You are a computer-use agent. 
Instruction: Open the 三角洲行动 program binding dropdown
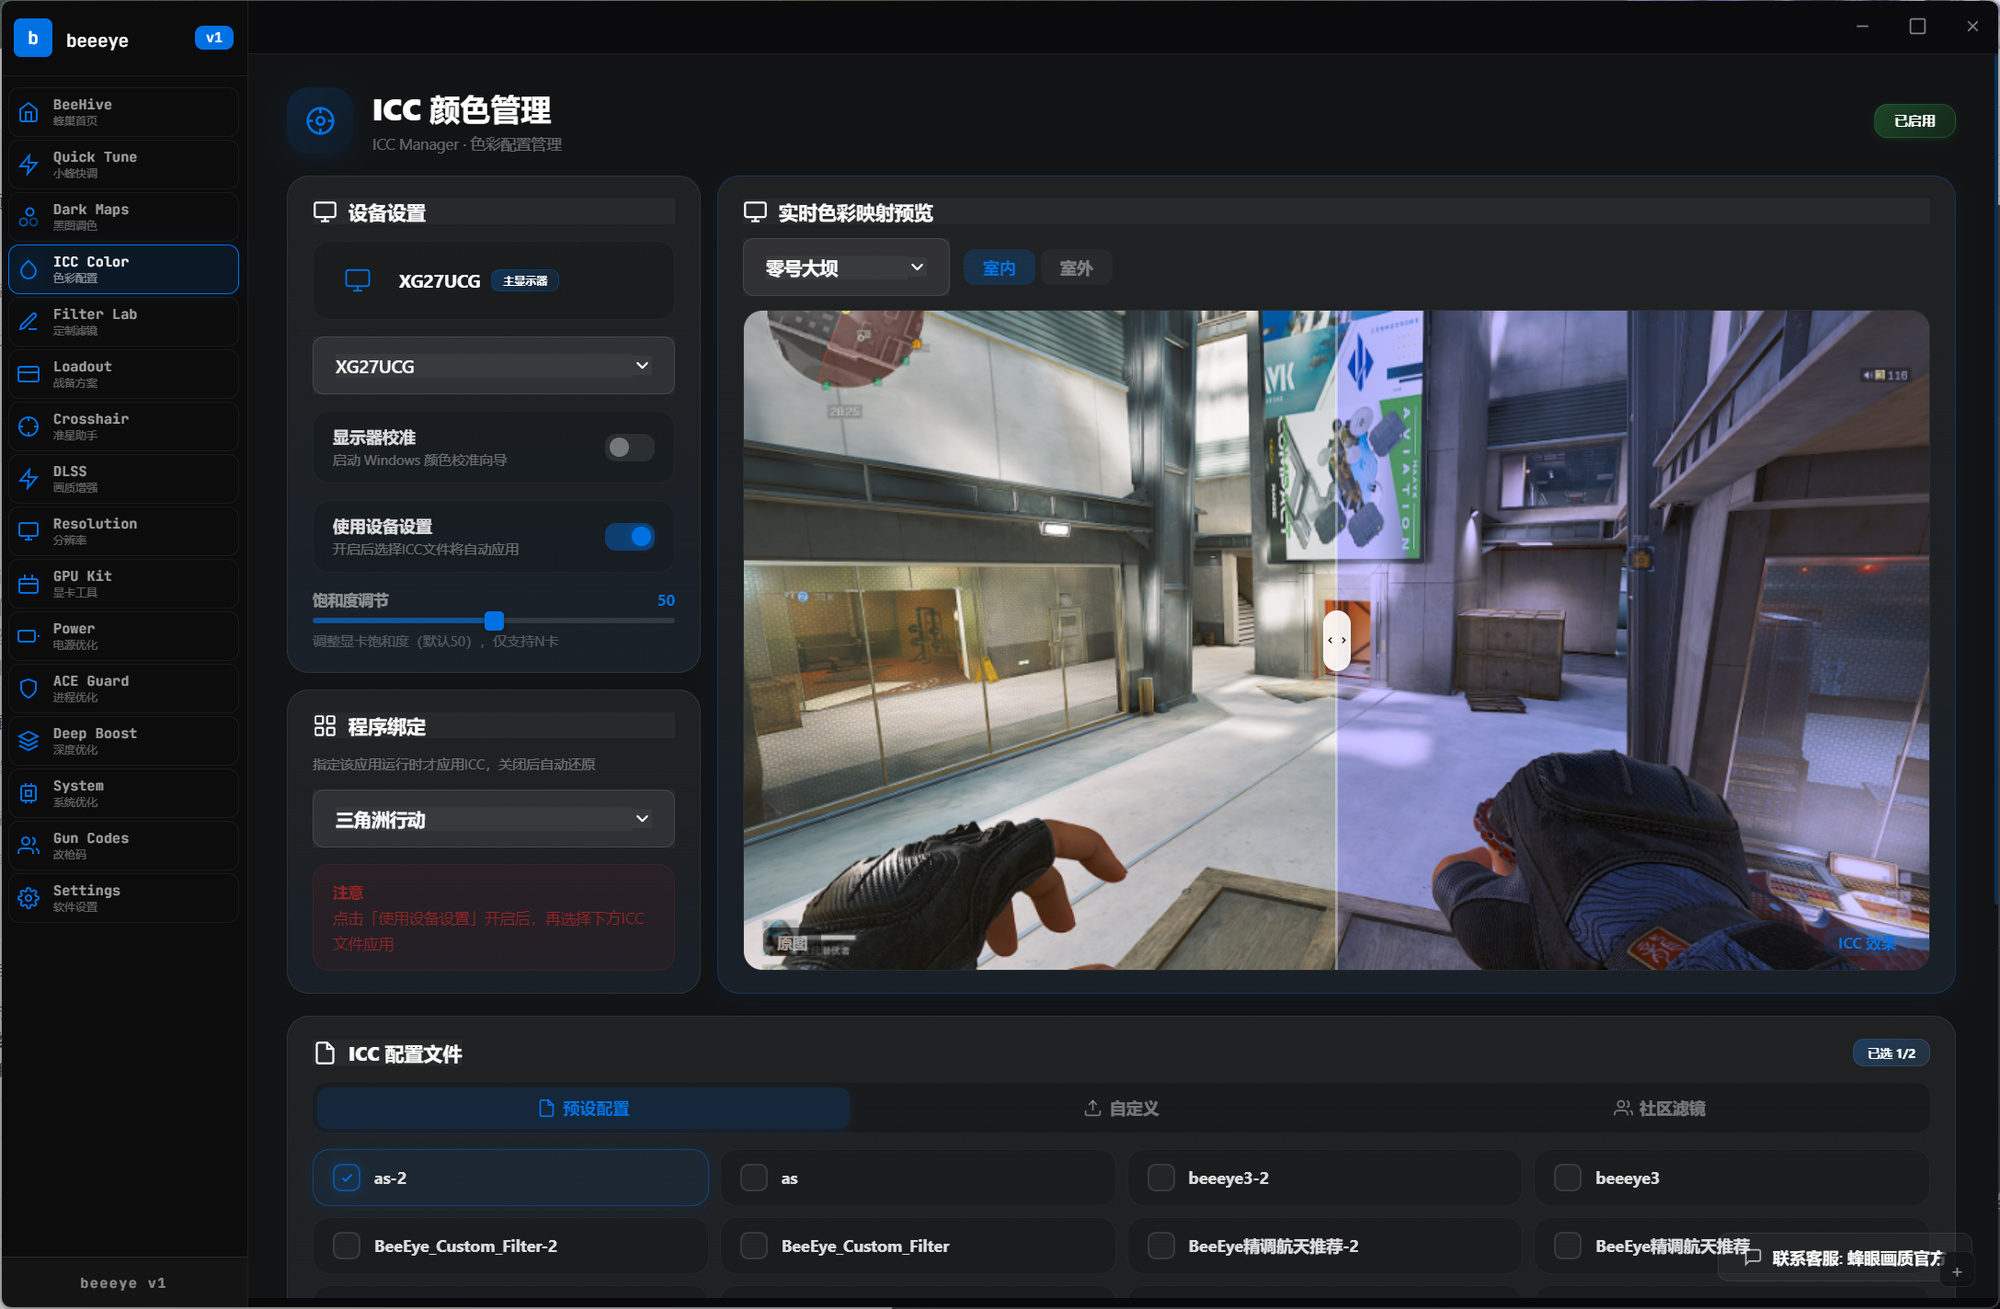tap(493, 819)
